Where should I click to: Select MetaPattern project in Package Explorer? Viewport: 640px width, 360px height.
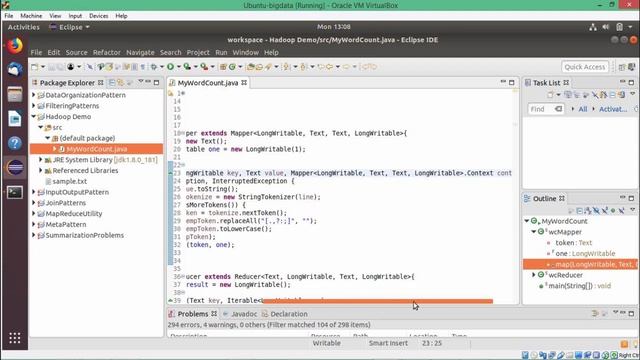66,224
